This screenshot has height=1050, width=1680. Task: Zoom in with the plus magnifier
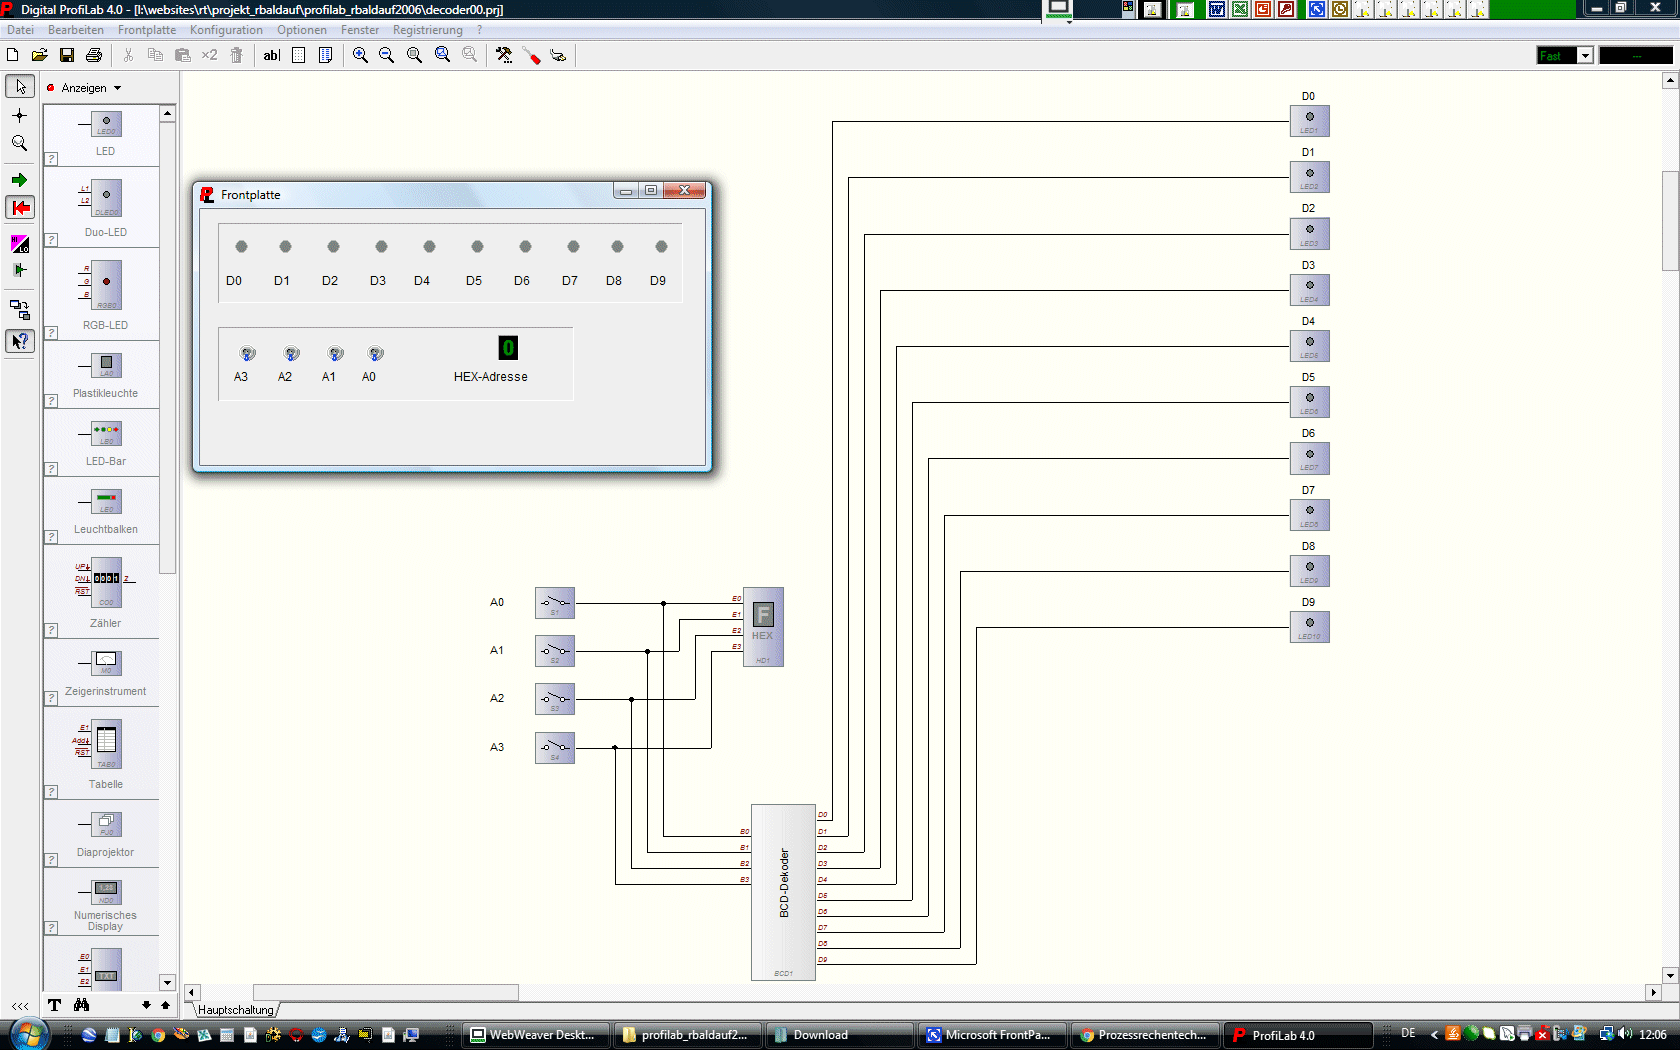click(360, 55)
